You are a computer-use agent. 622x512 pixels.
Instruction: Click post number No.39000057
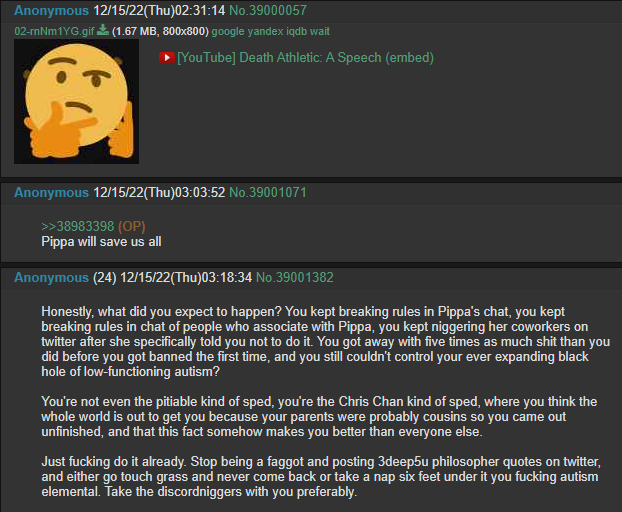(x=268, y=10)
